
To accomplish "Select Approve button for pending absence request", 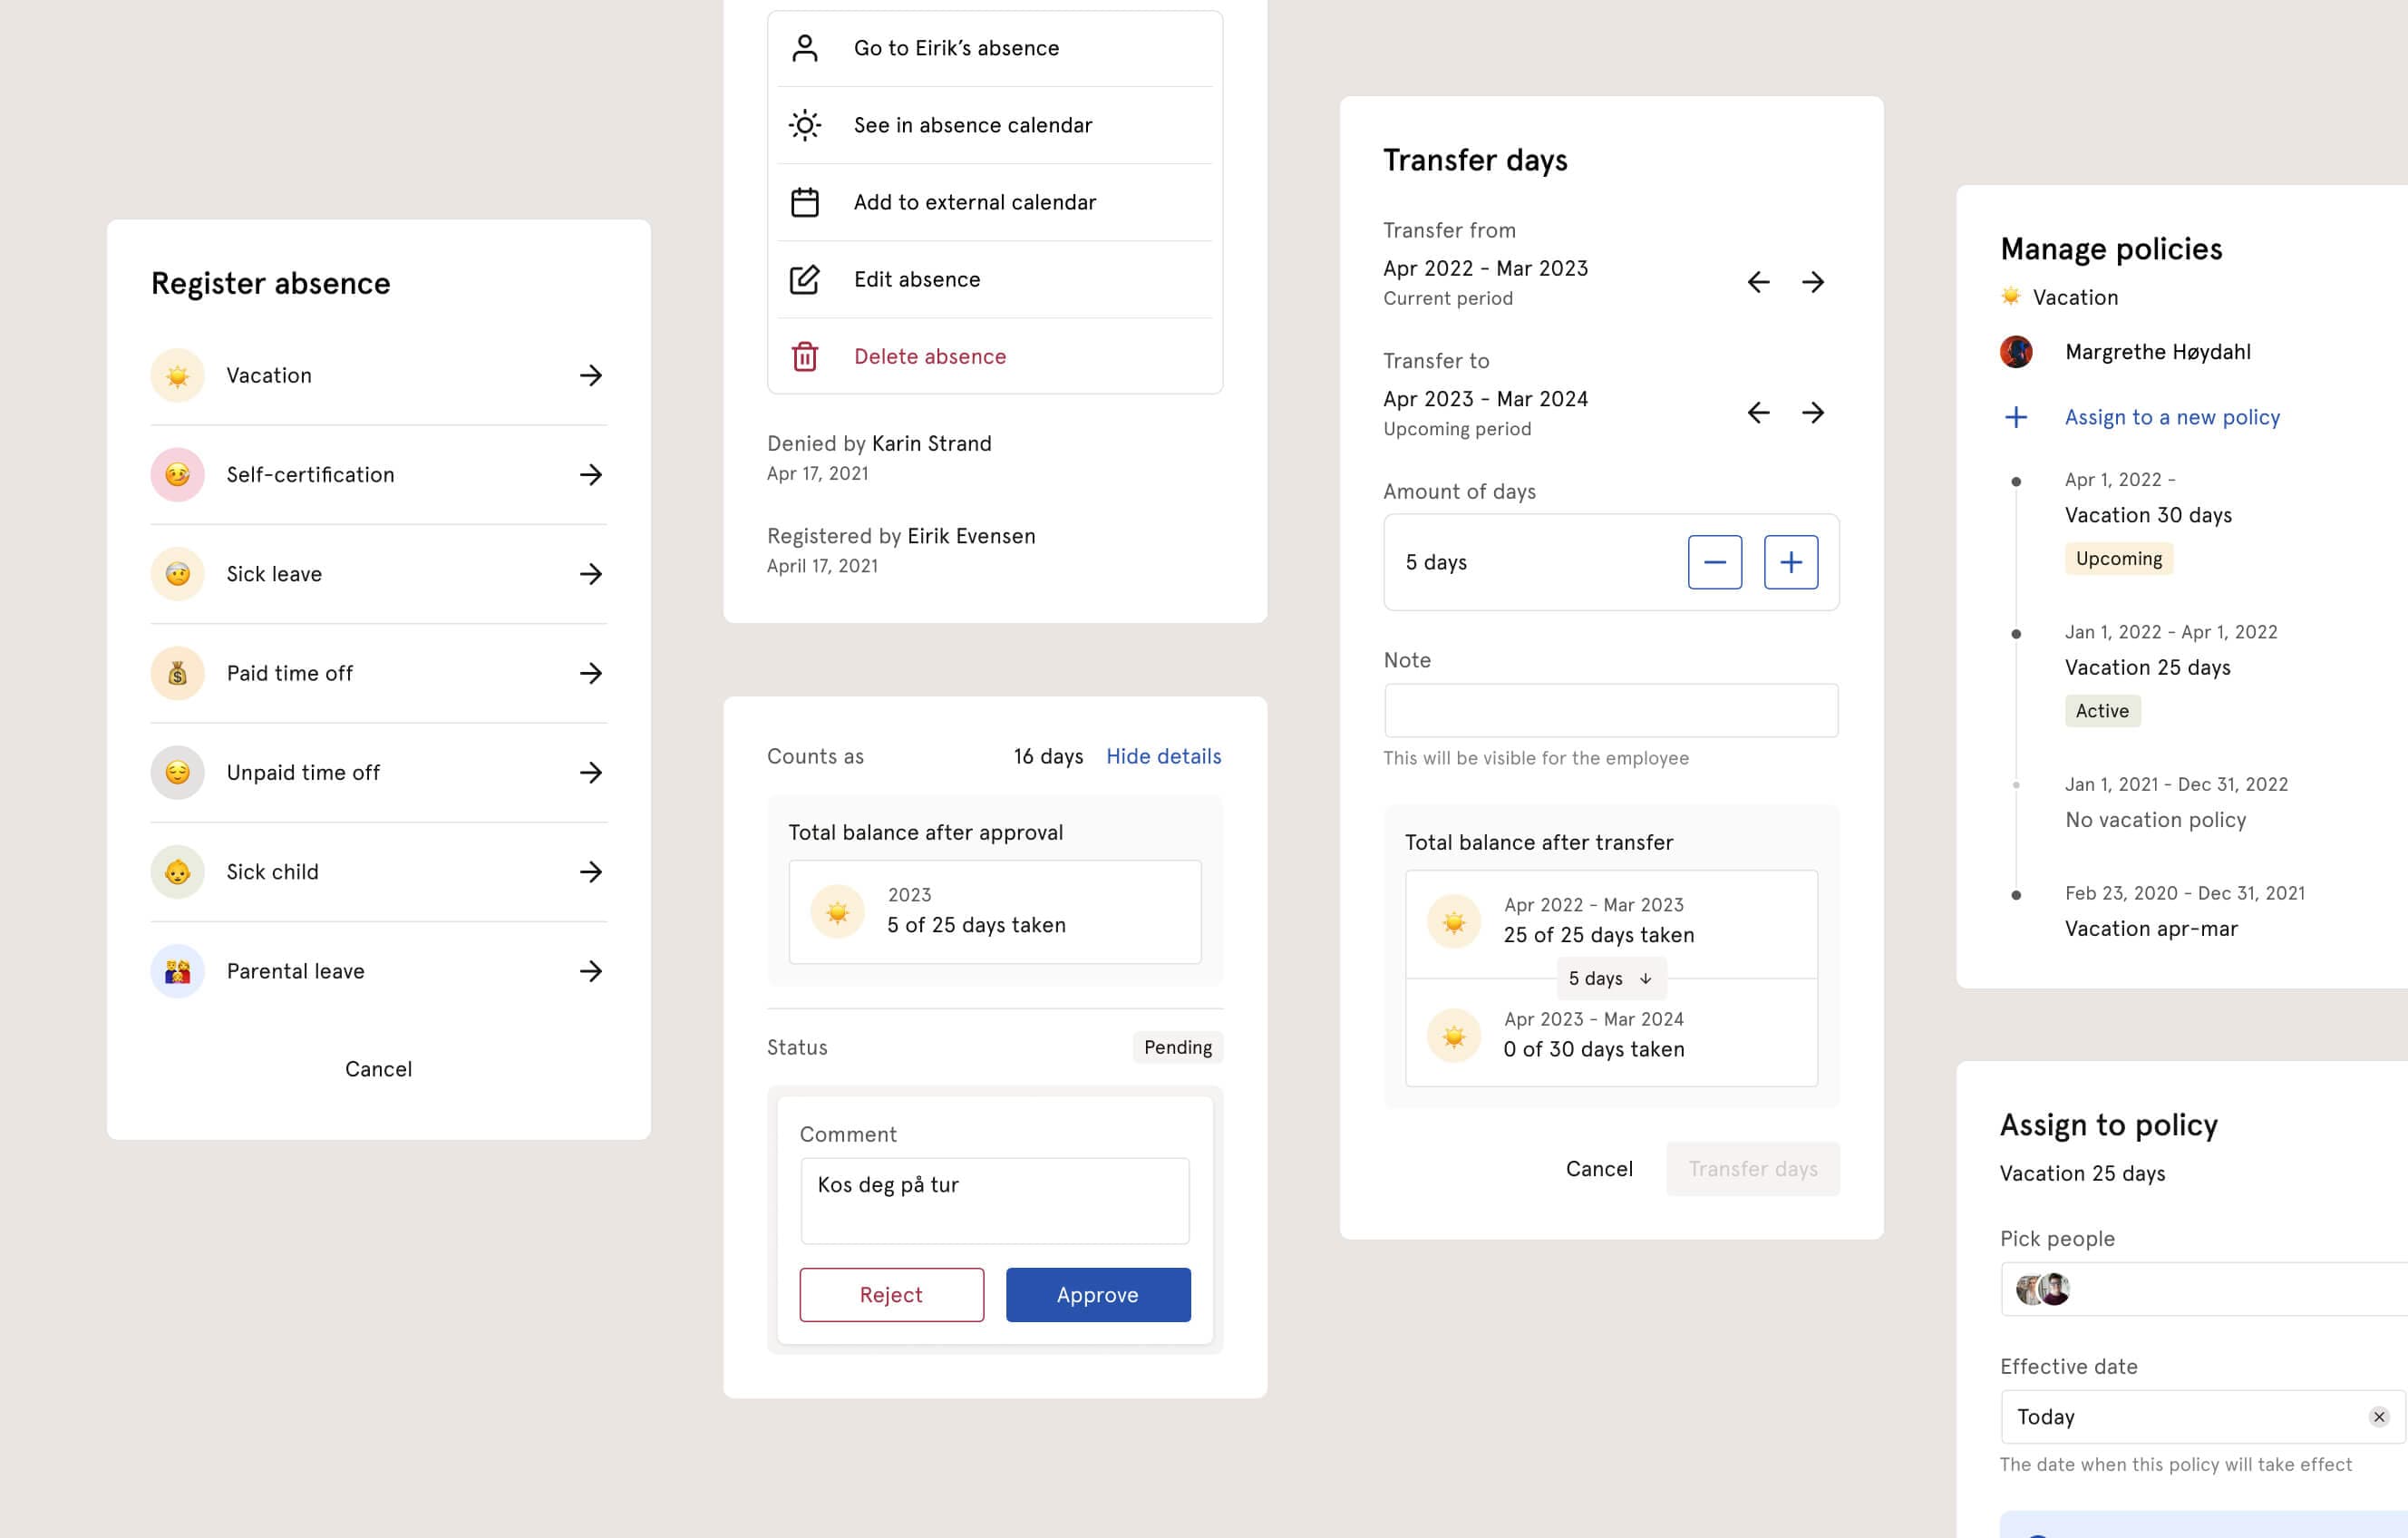I will [1097, 1294].
